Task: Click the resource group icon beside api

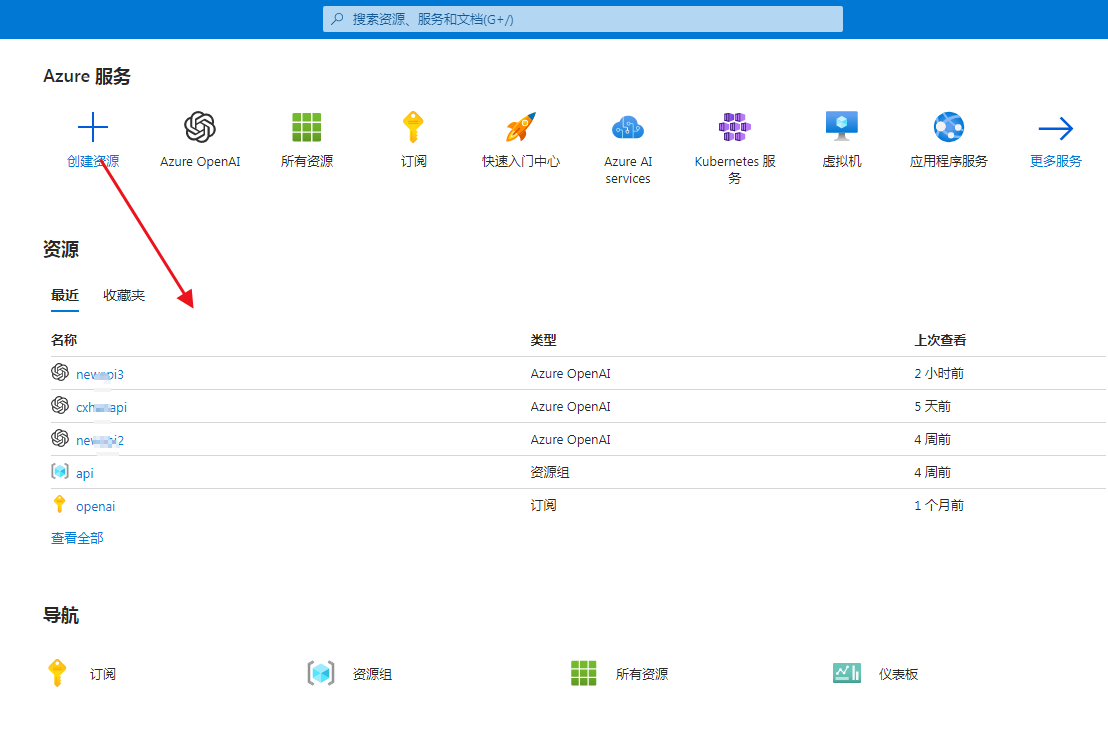Action: pos(60,471)
